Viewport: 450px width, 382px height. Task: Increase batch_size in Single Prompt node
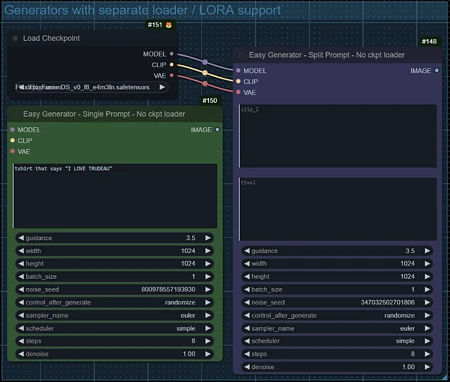(208, 277)
